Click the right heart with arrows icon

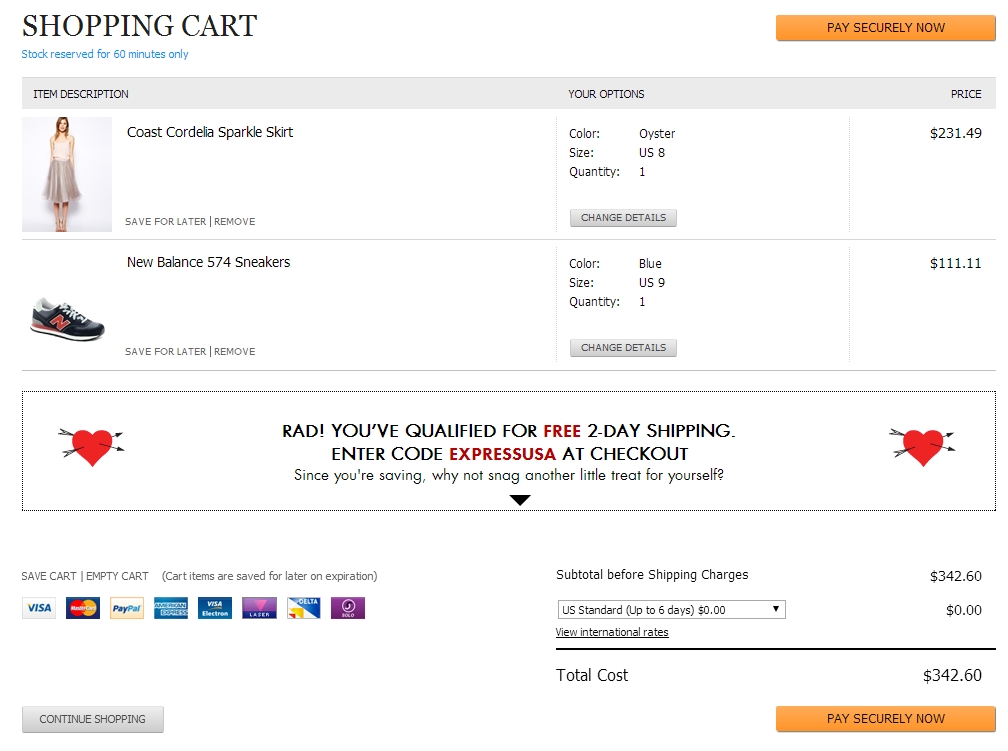[923, 446]
